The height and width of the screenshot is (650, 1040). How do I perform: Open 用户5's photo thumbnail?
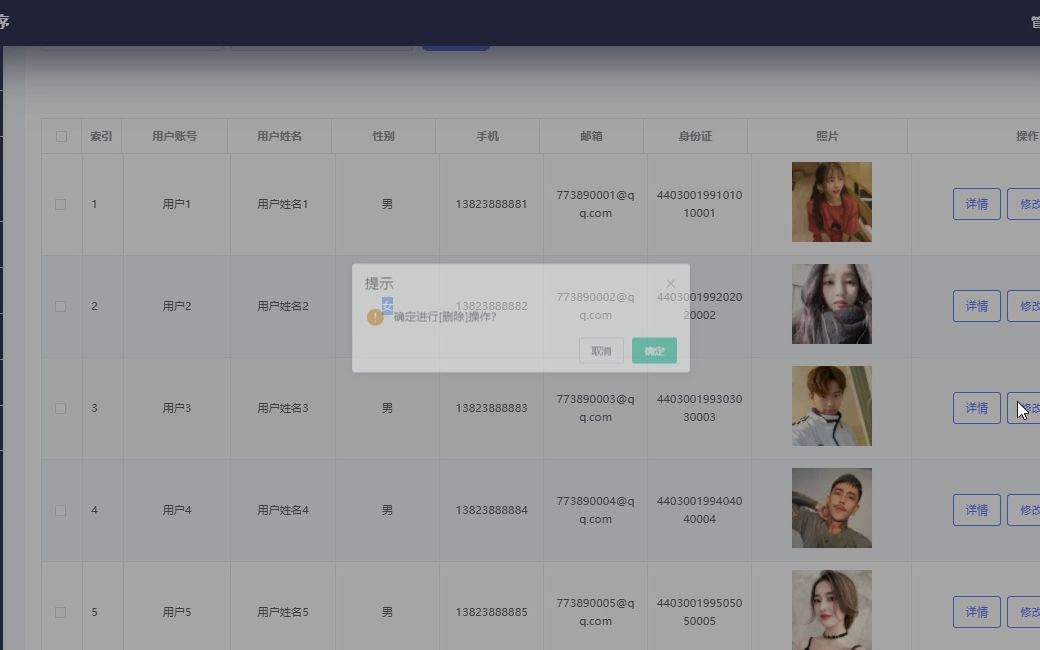pyautogui.click(x=831, y=609)
